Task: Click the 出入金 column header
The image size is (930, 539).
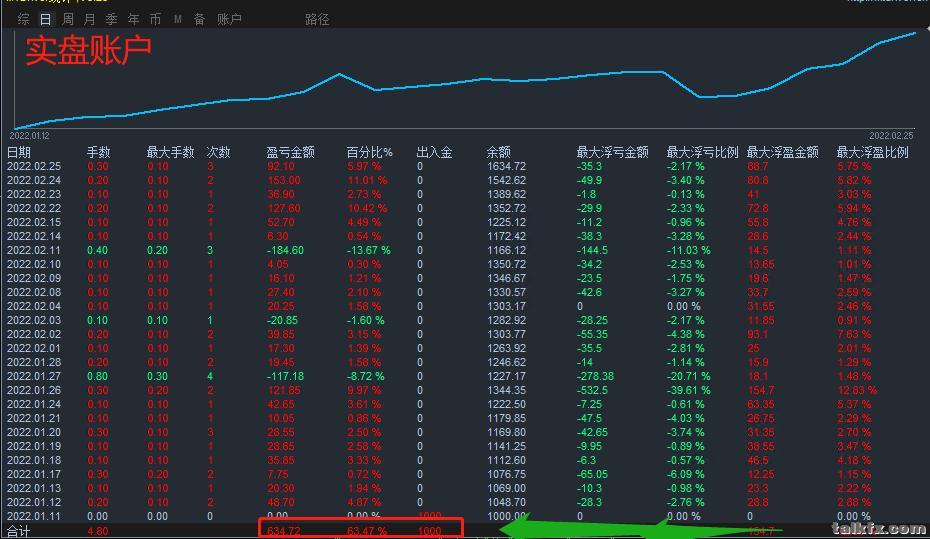Action: tap(435, 152)
